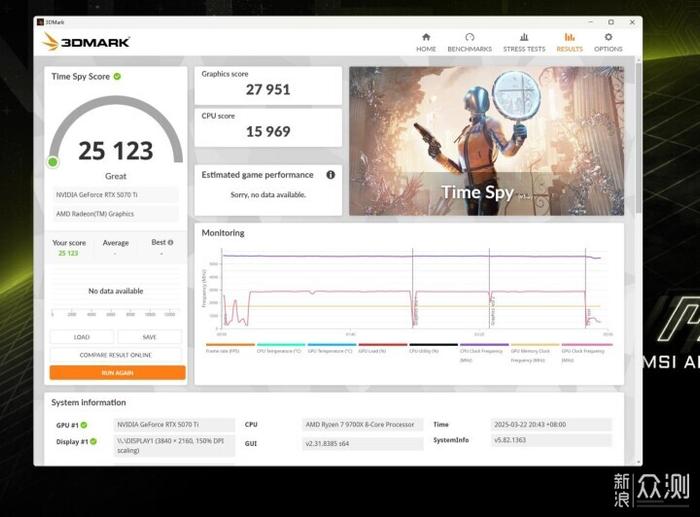Click the Time Spy benchmark thumbnail image

coord(486,141)
